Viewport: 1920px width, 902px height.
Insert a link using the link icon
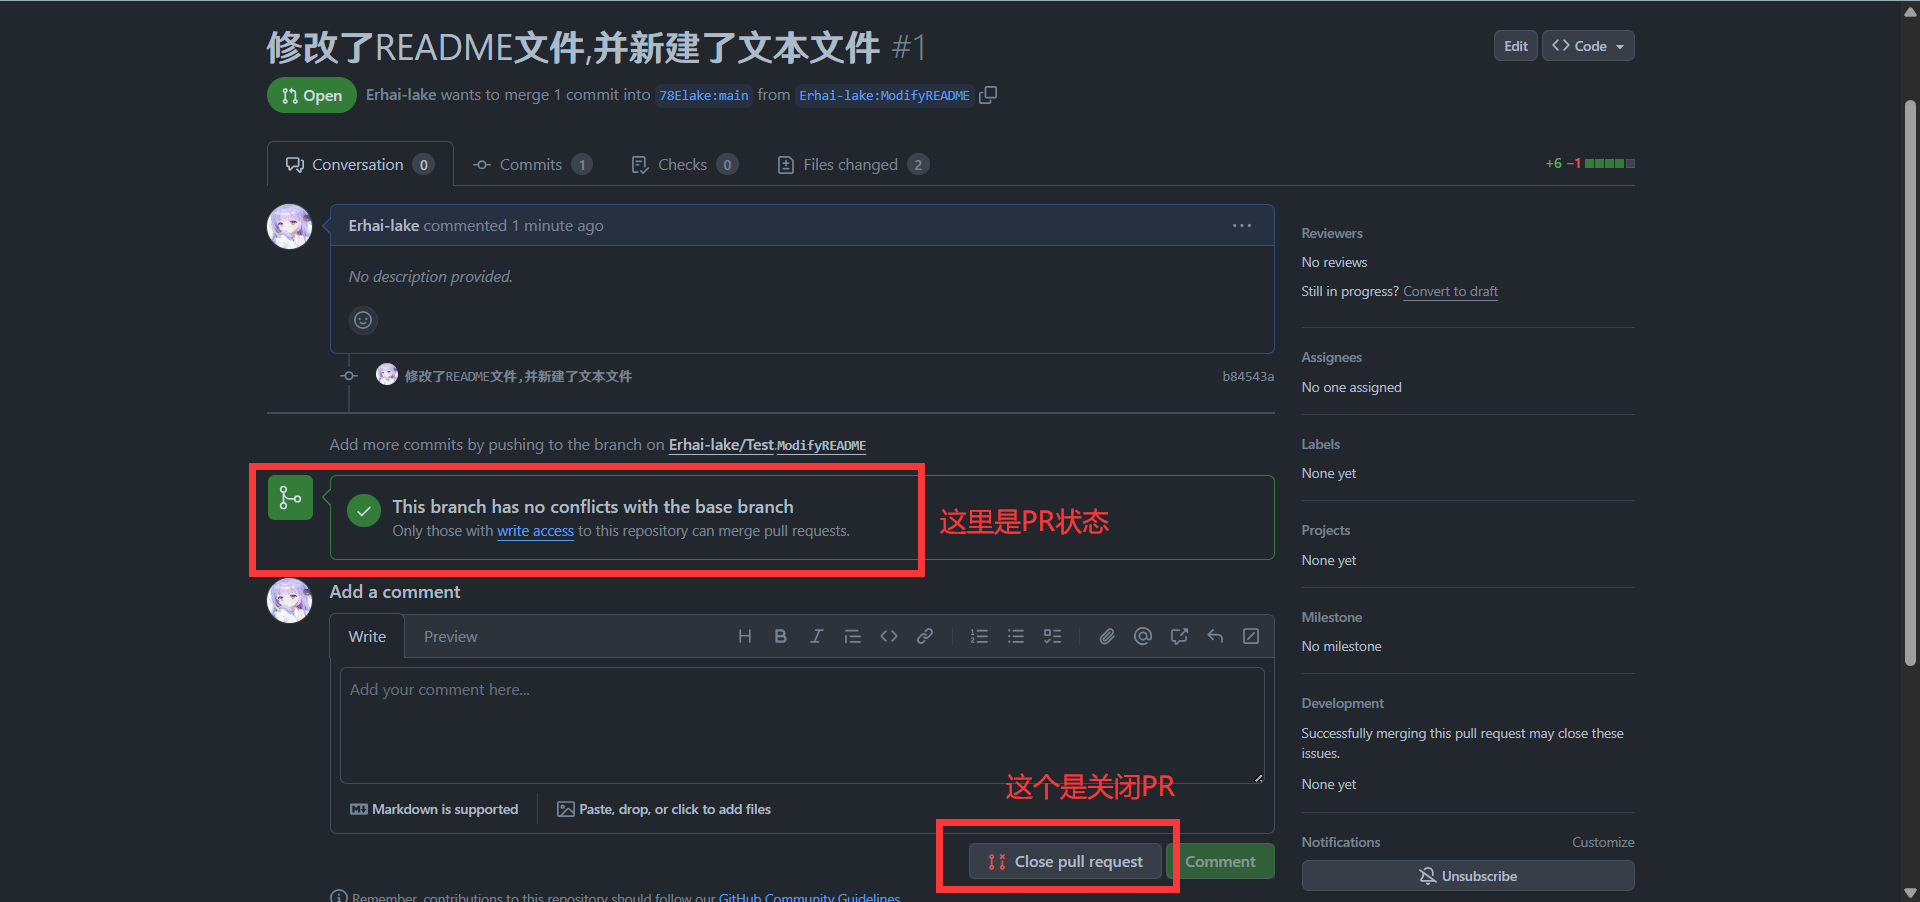pos(925,636)
